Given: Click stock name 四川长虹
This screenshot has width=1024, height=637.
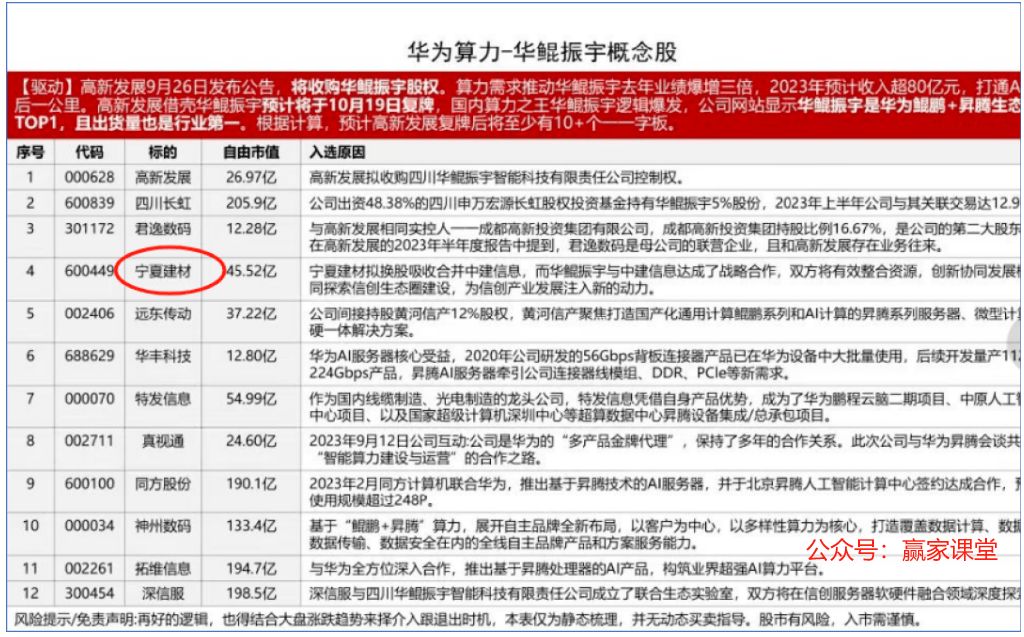Looking at the screenshot, I should [x=163, y=203].
